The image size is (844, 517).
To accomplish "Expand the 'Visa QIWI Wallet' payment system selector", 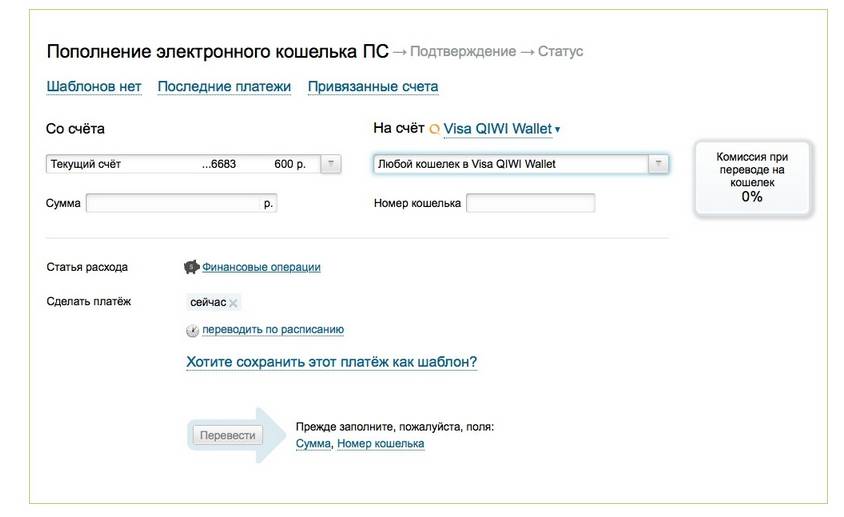I will 557,129.
